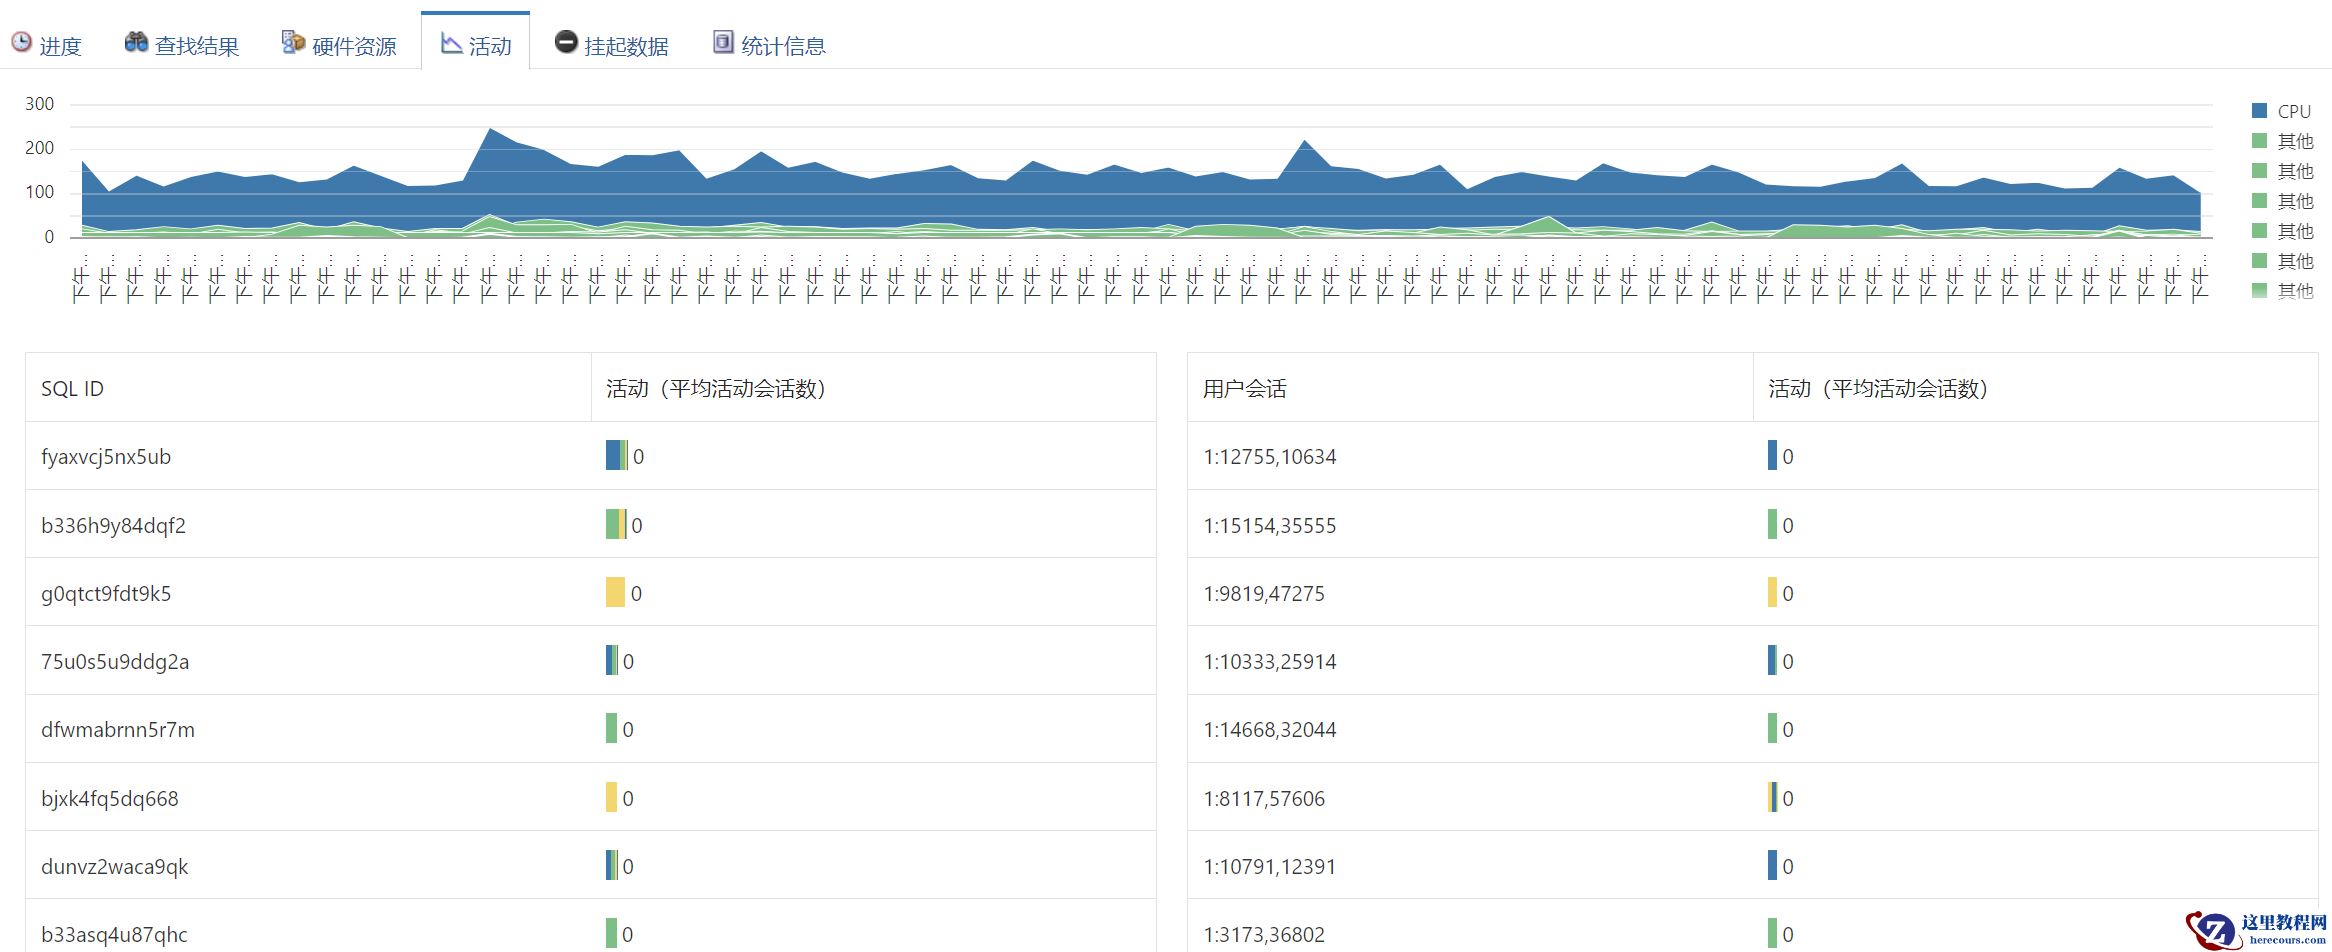This screenshot has height=952, width=2332.
Task: Click the activity bar for 75u0s5u9ddg2a
Action: click(612, 661)
